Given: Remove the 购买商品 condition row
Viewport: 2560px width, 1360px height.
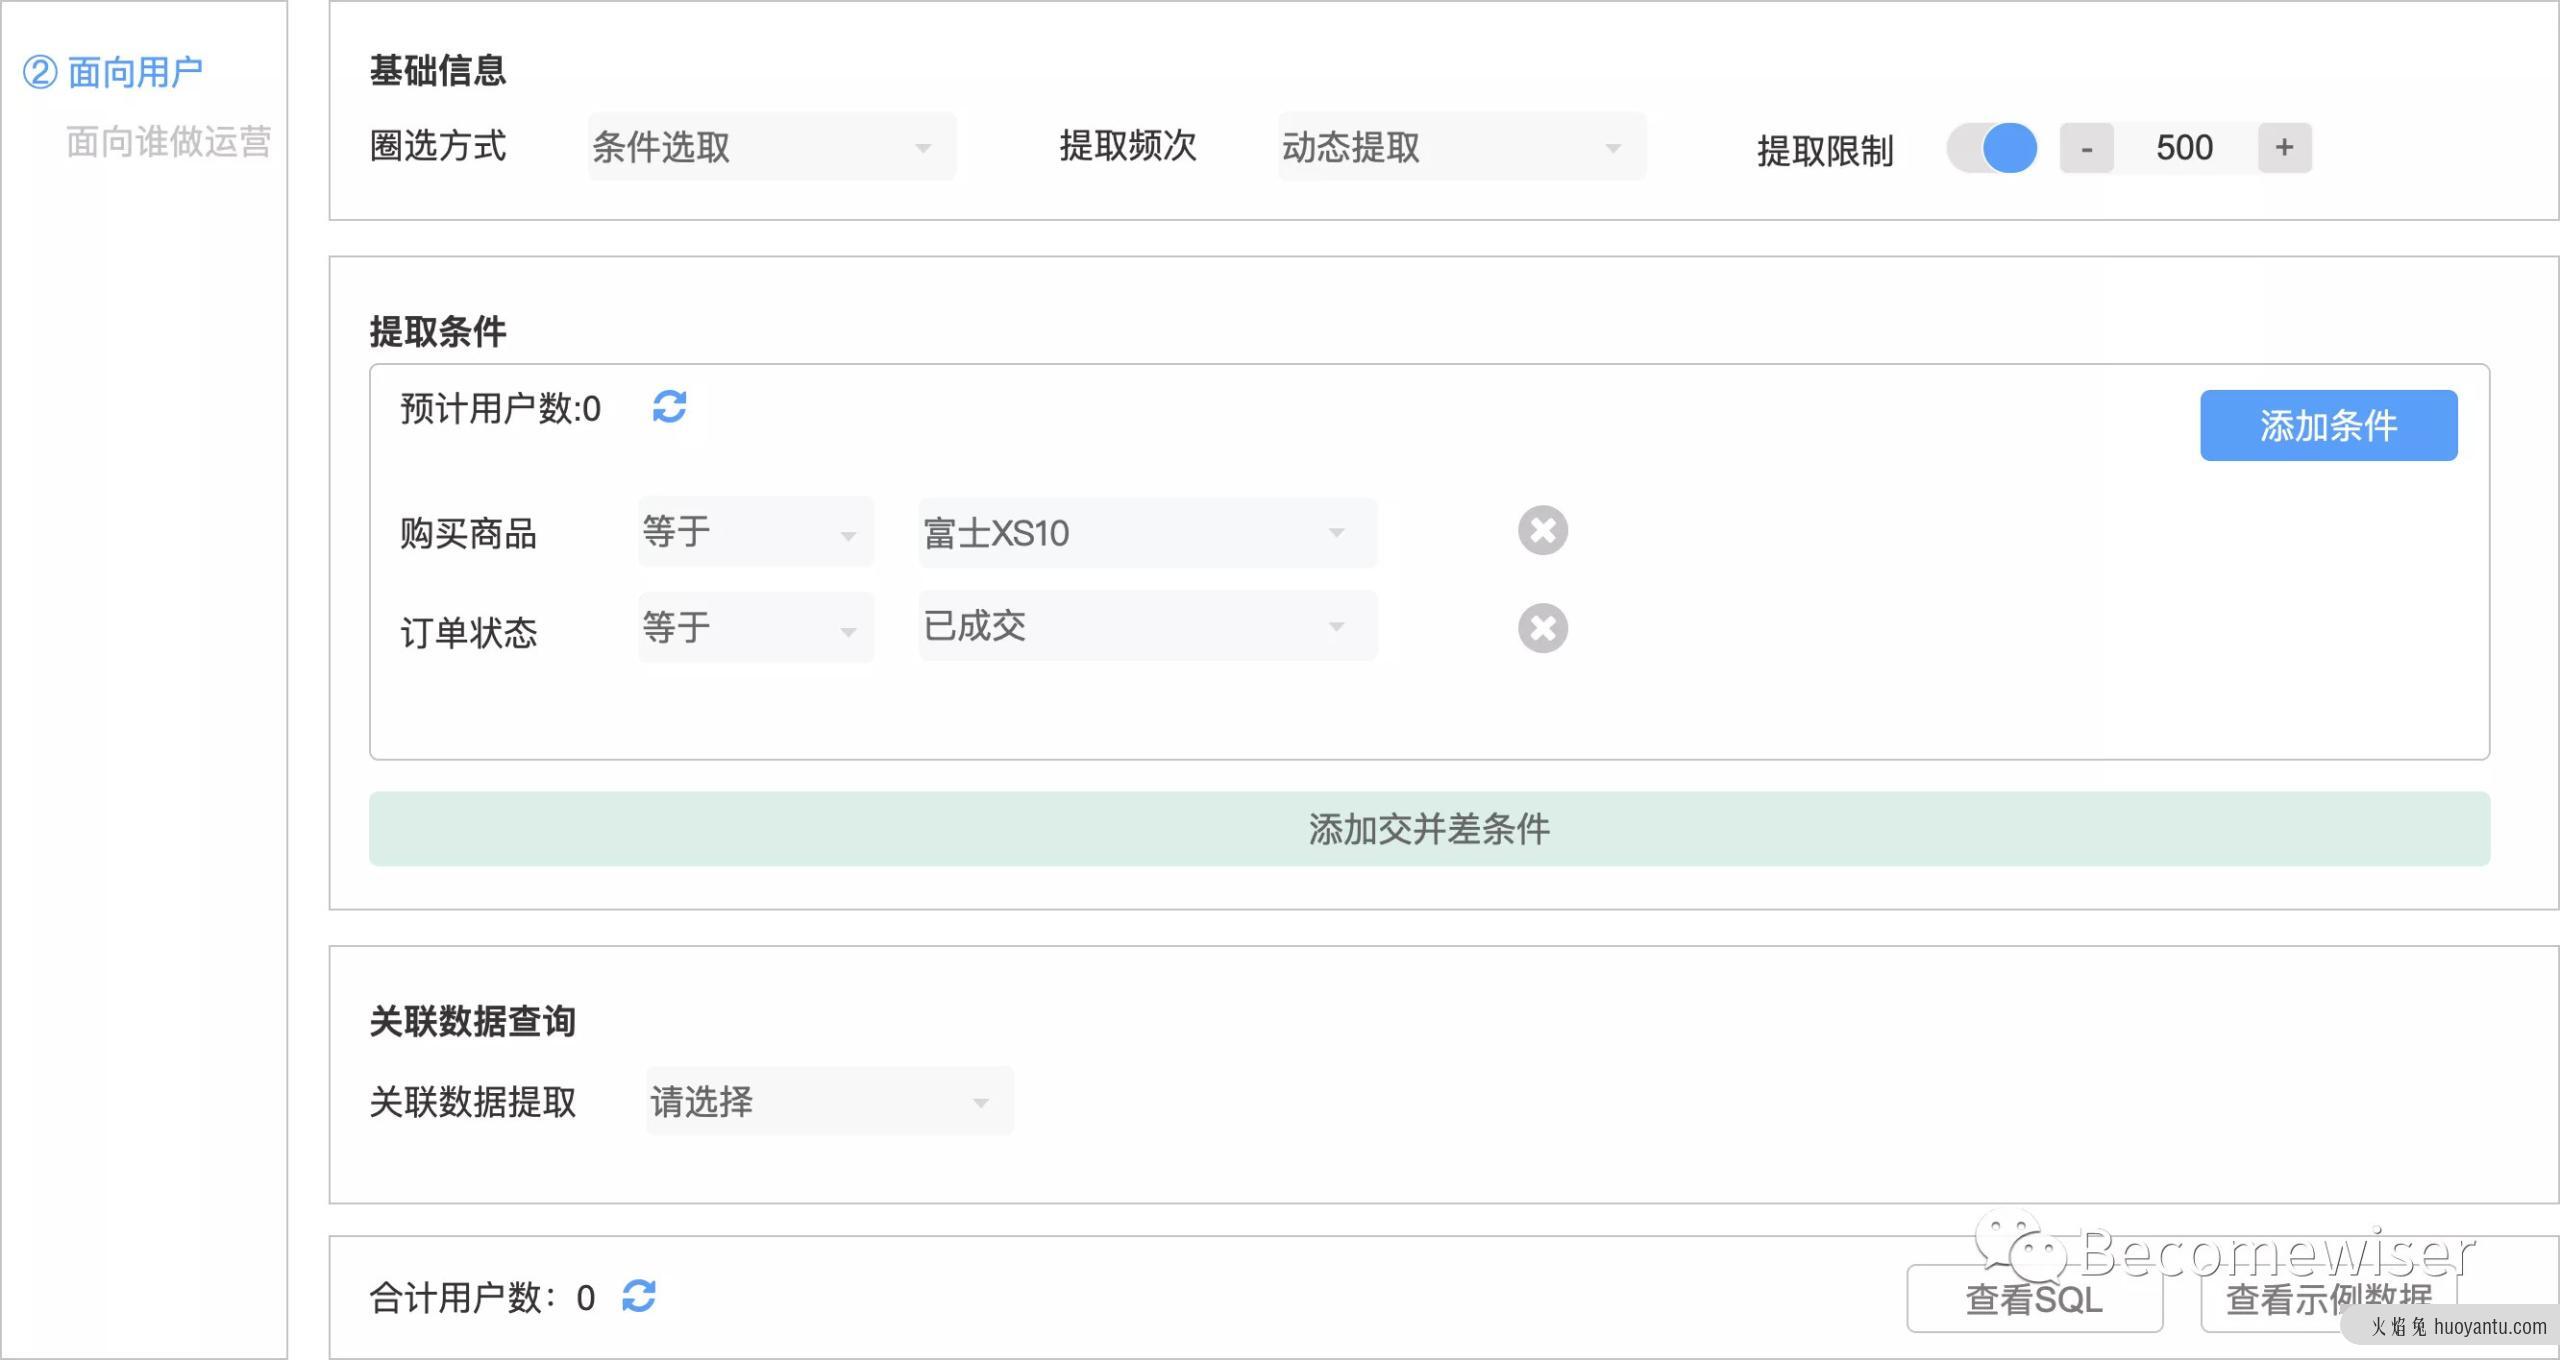Looking at the screenshot, I should click(x=1542, y=531).
